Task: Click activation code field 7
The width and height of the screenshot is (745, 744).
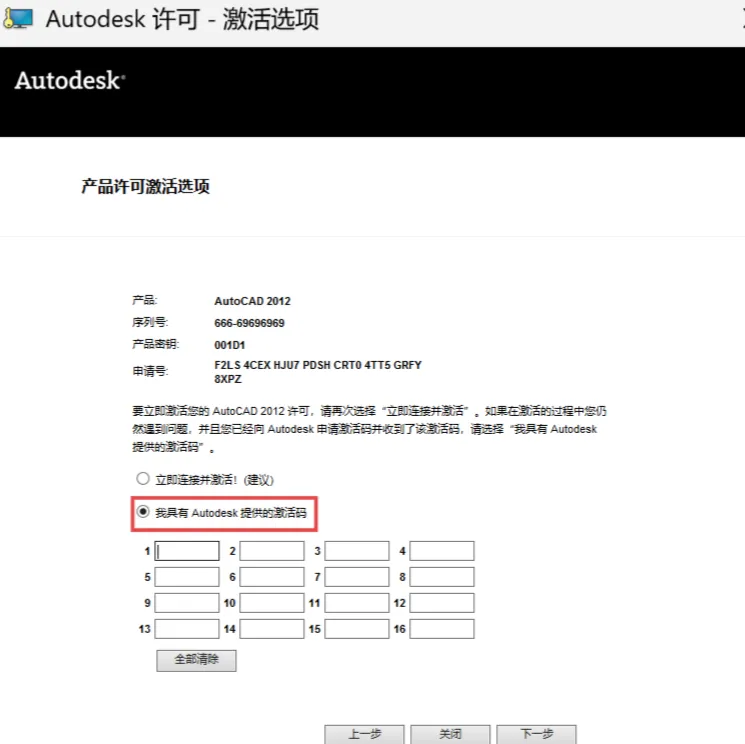Action: click(x=357, y=577)
